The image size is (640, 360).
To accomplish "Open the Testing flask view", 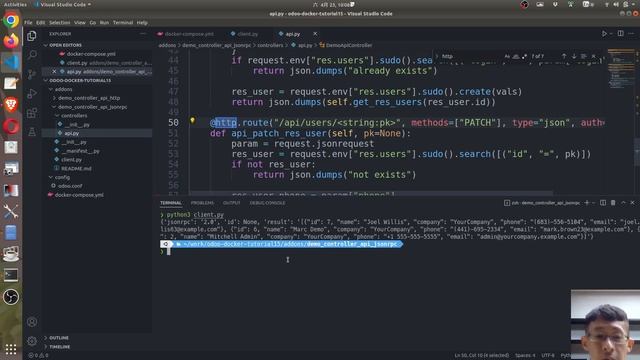I will point(32,131).
